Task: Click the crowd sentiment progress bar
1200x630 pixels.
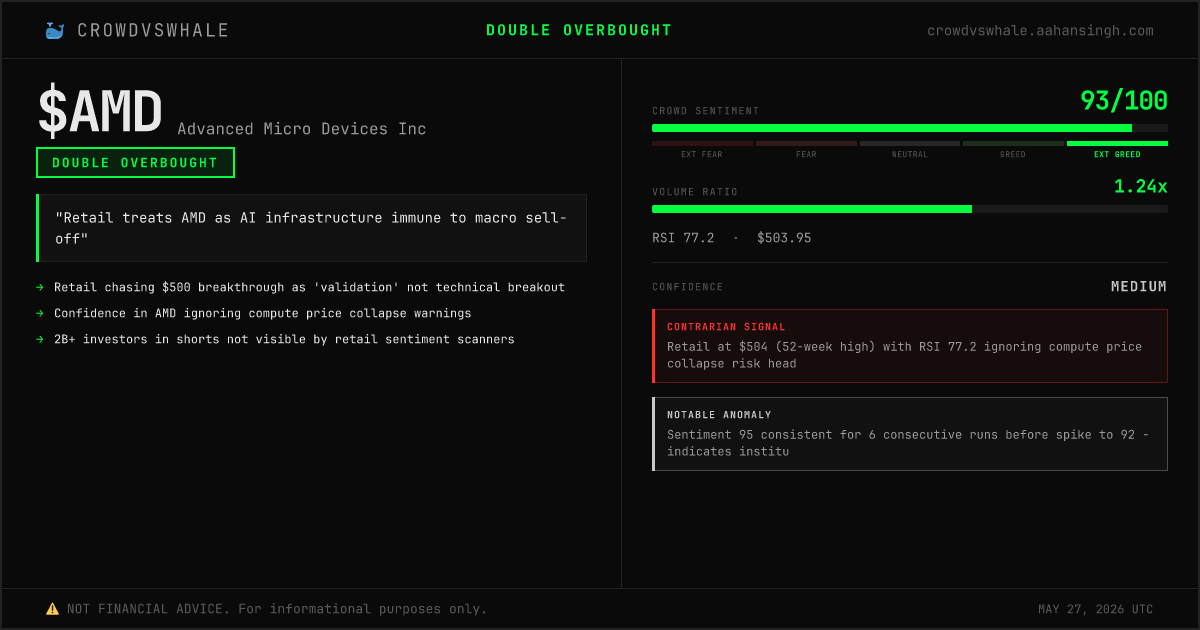Action: pos(910,128)
